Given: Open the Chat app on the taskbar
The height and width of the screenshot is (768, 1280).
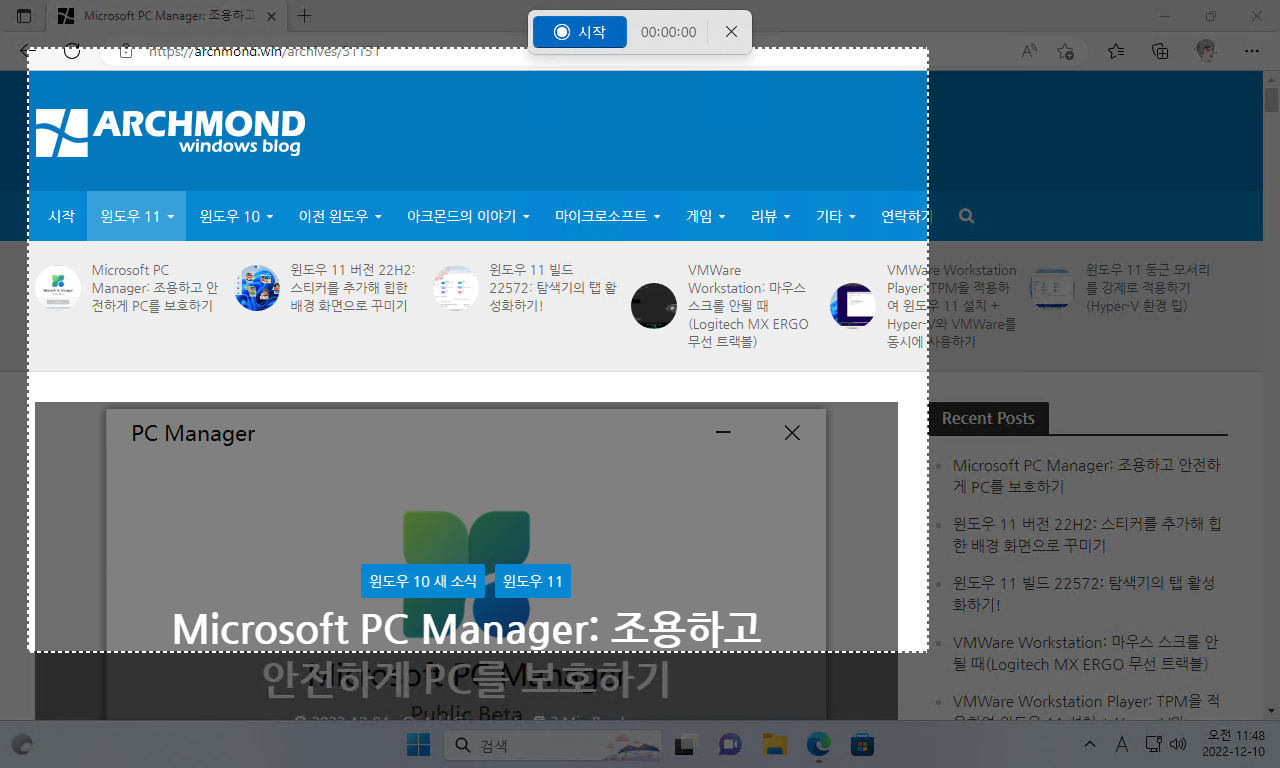Looking at the screenshot, I should (x=730, y=745).
